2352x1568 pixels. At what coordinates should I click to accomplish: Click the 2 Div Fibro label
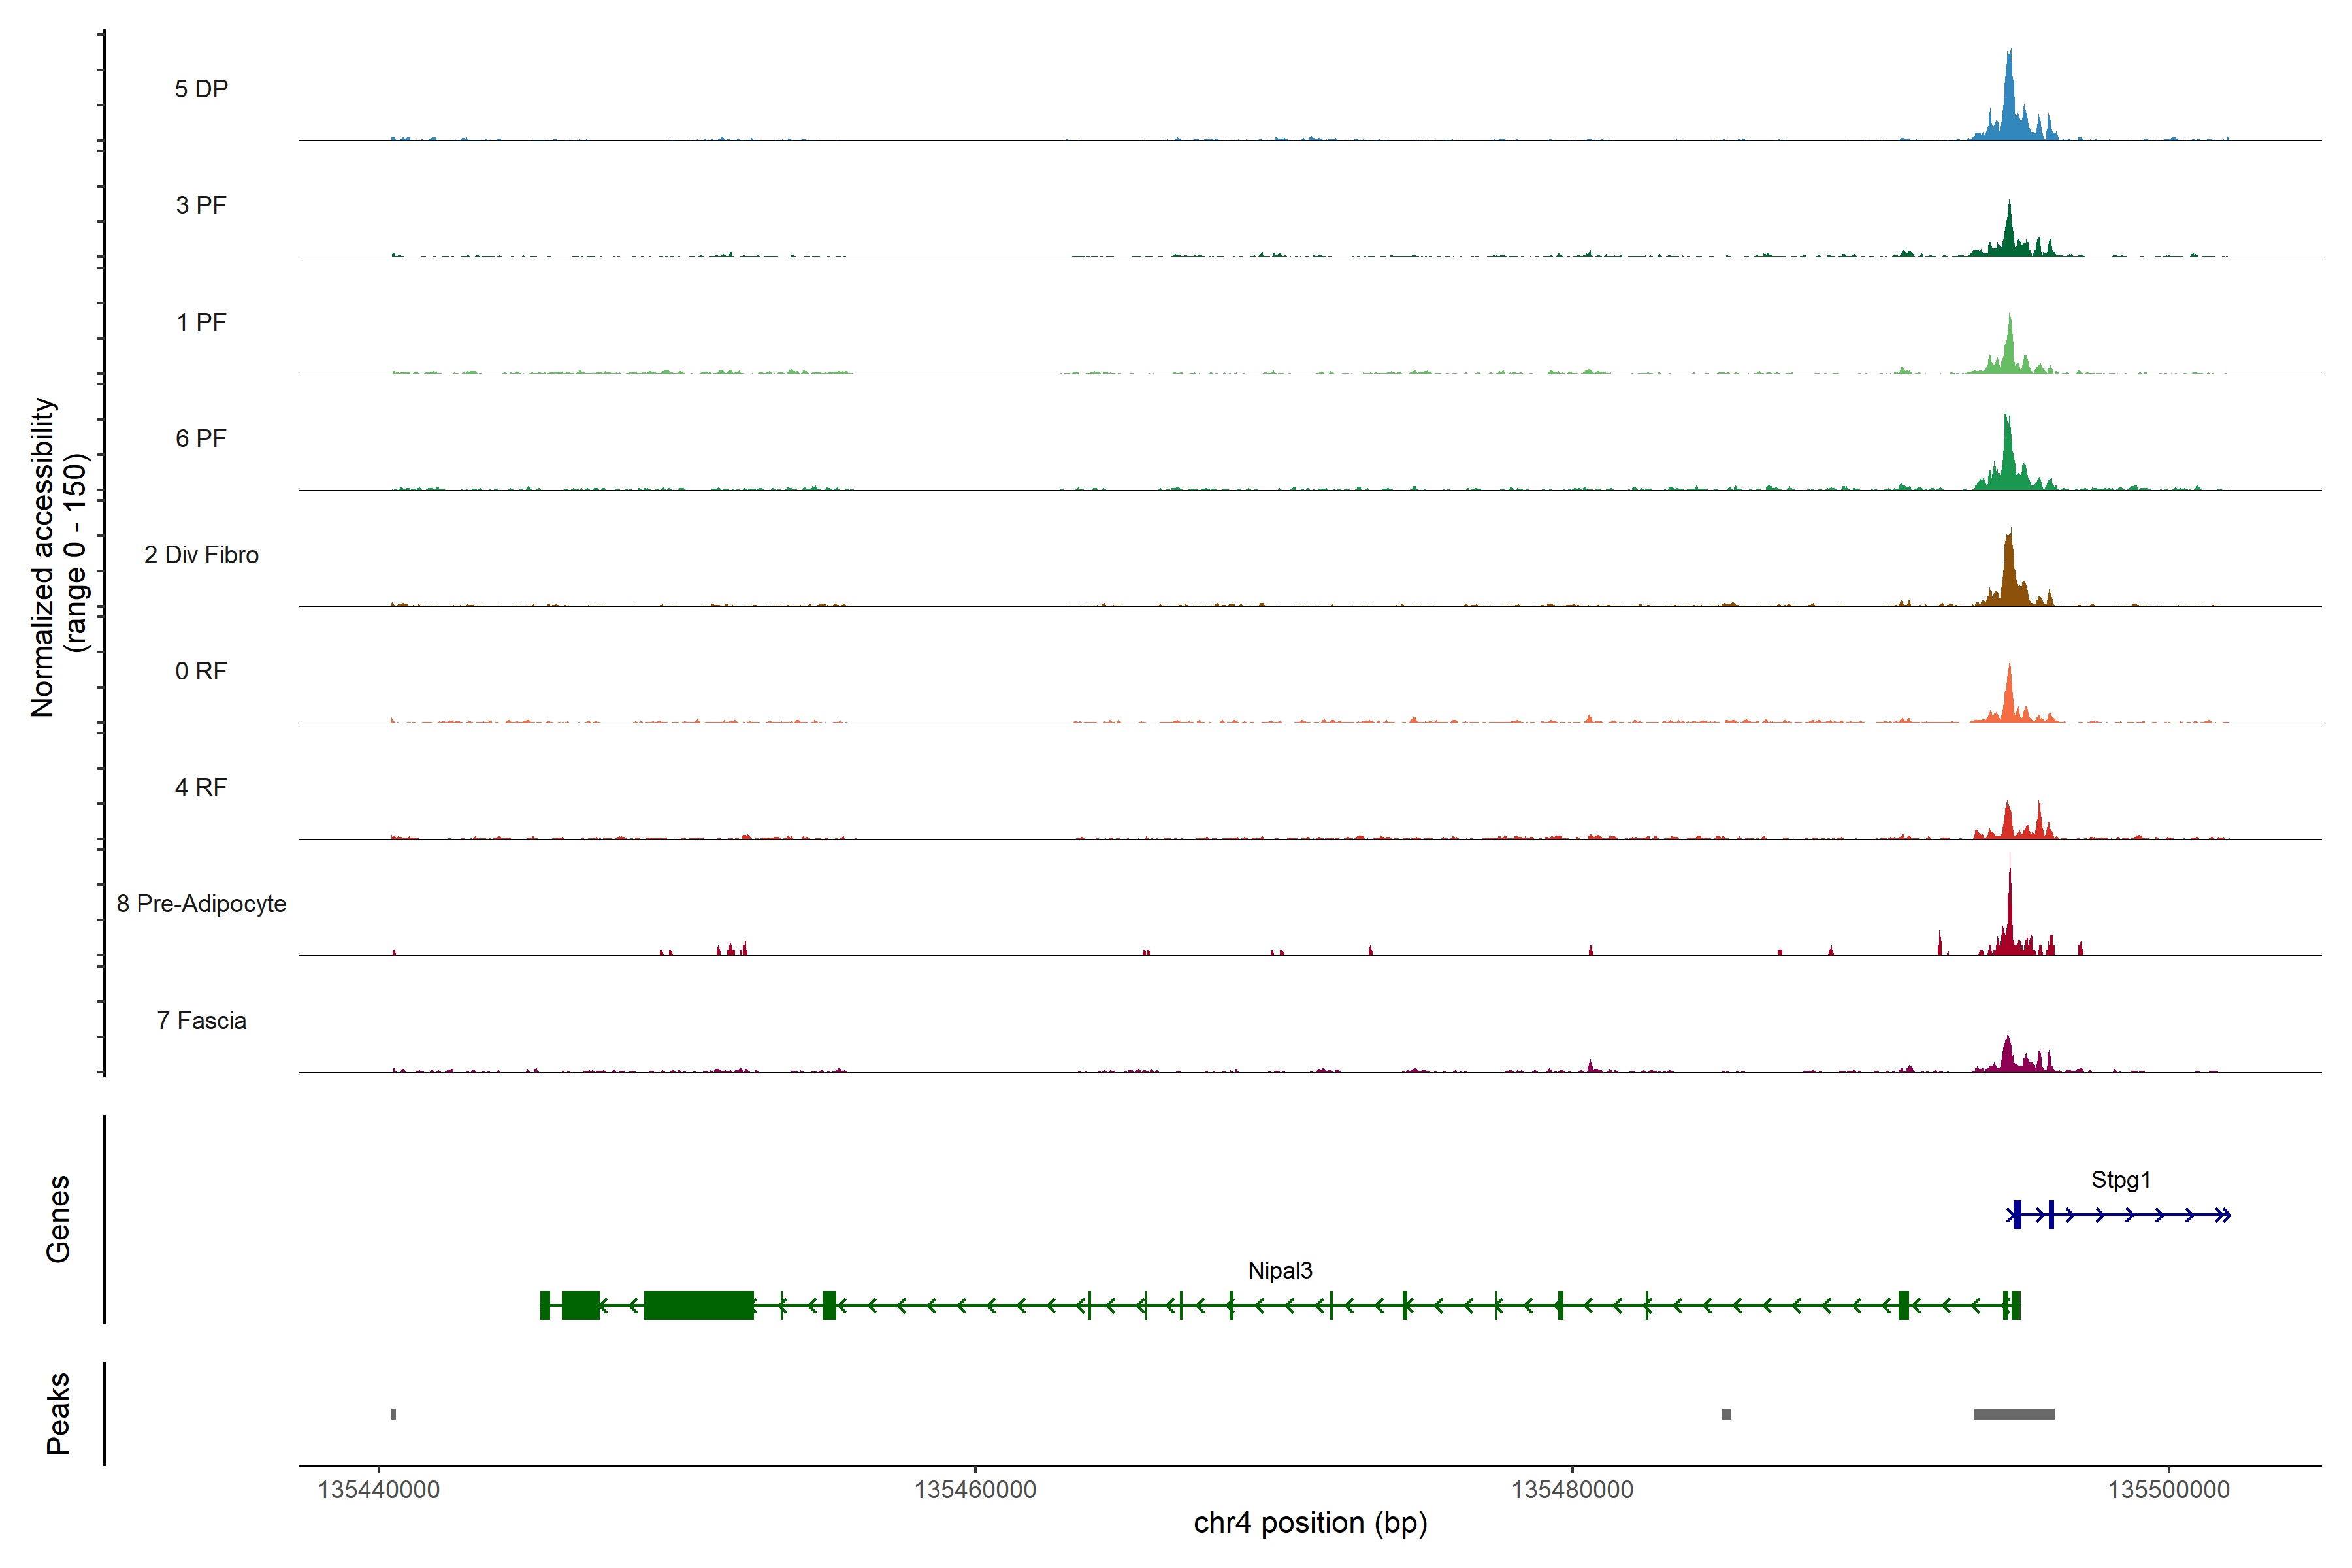coord(201,555)
